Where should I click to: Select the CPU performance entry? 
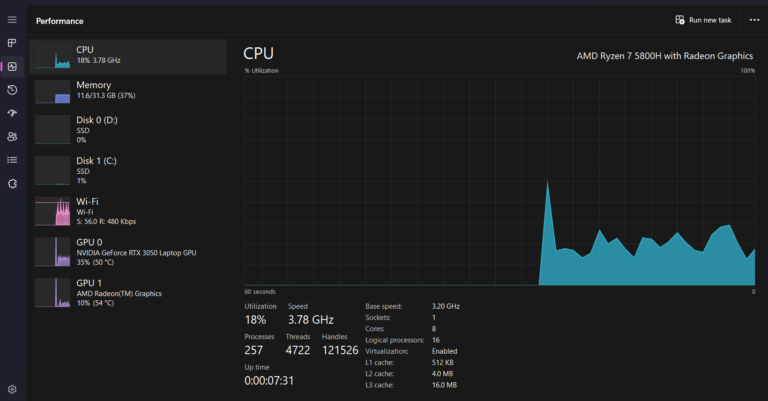pyautogui.click(x=128, y=57)
